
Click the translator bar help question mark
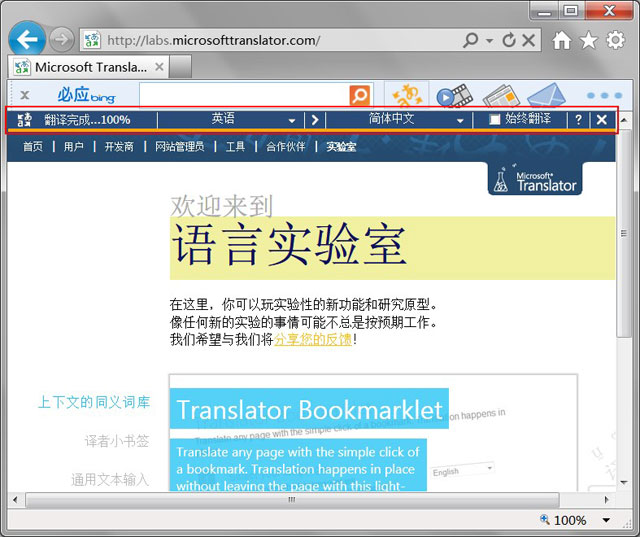[x=578, y=120]
